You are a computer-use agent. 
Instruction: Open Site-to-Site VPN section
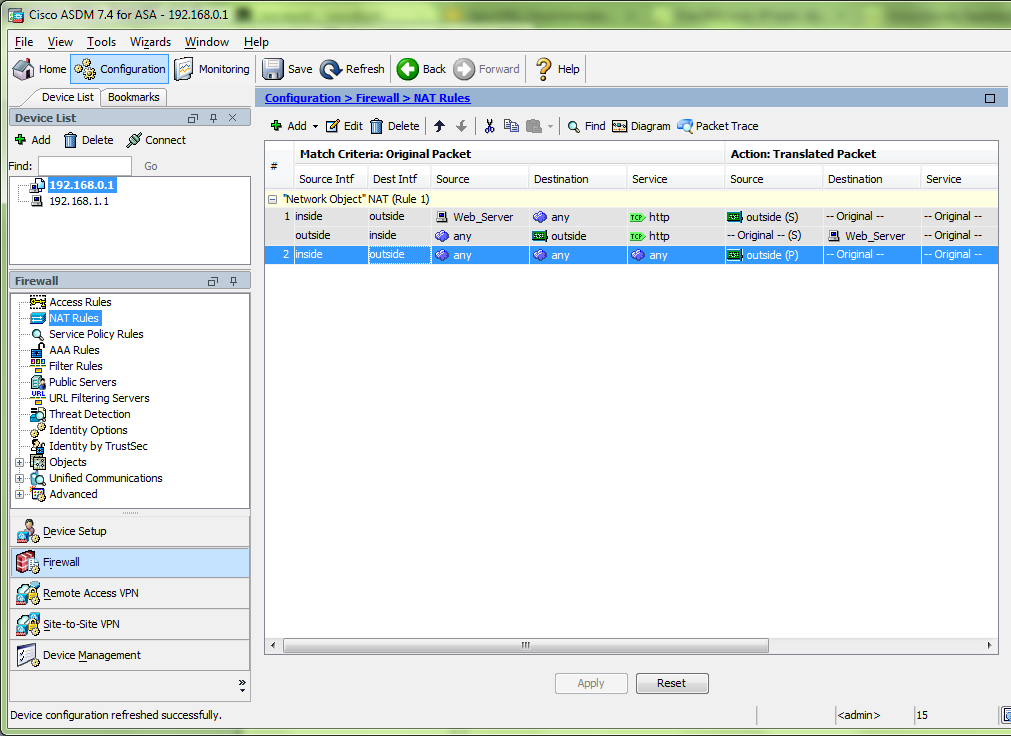point(130,624)
